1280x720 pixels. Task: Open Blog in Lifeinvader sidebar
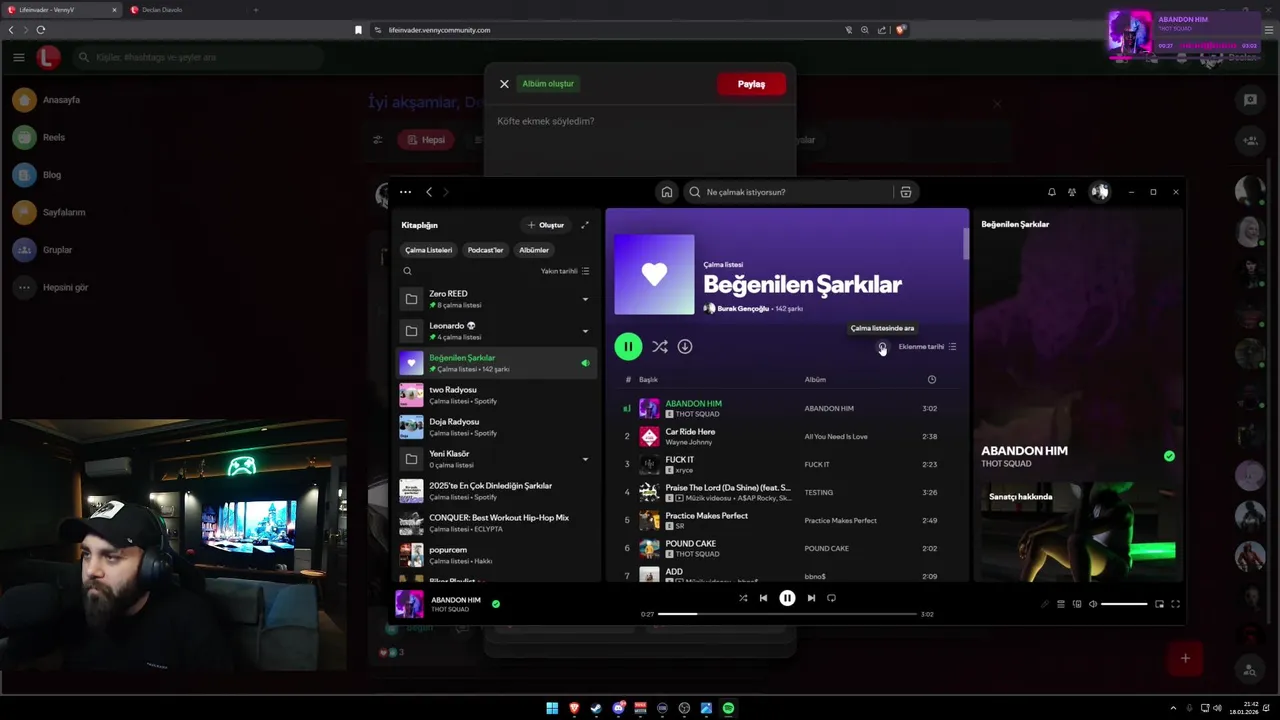click(38, 175)
